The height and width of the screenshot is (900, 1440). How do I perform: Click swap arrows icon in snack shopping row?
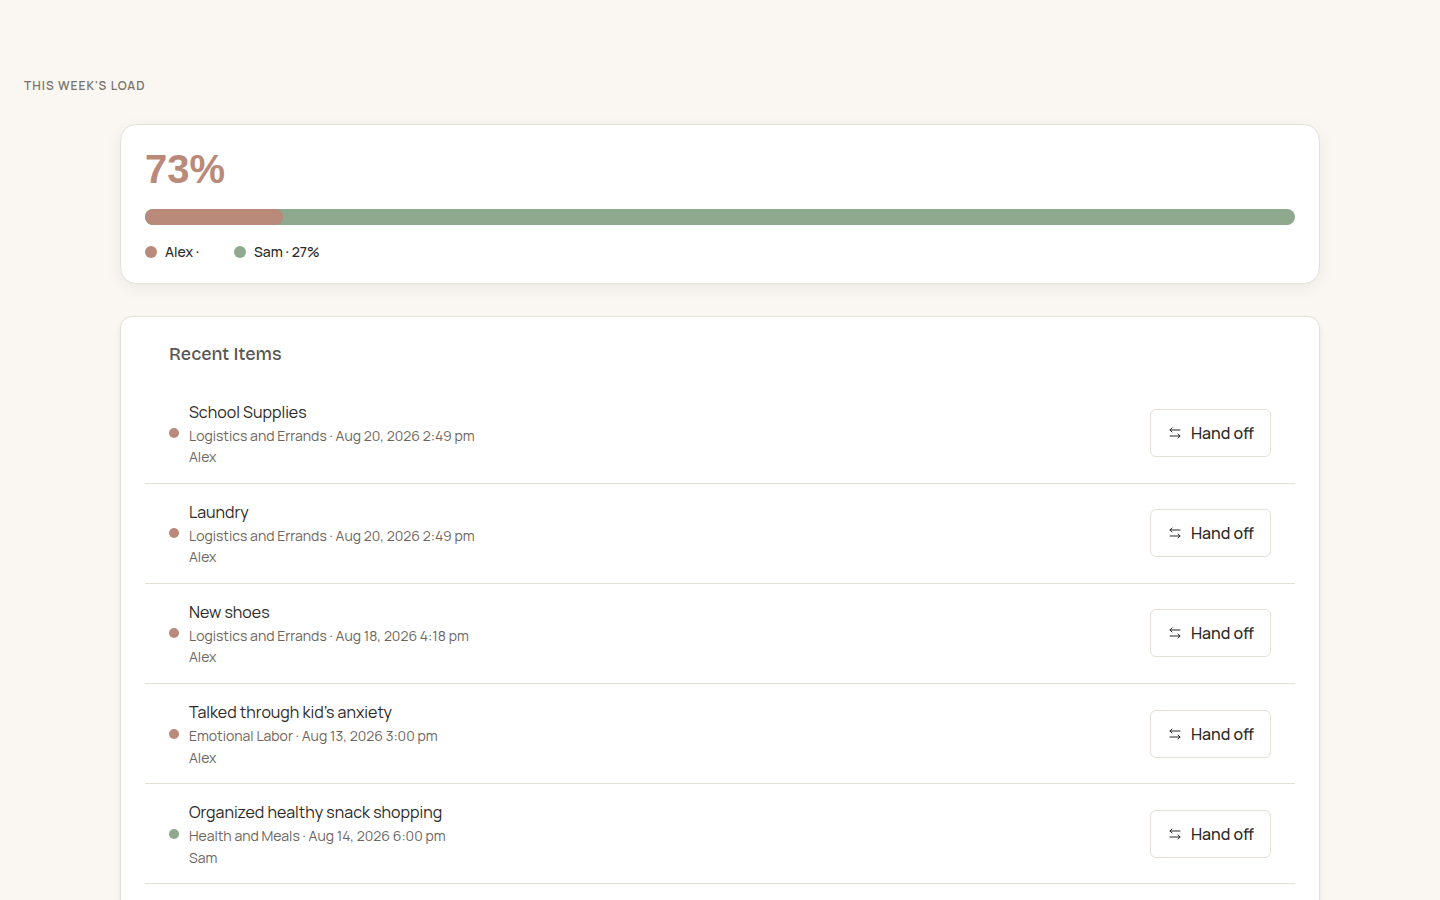coord(1175,834)
